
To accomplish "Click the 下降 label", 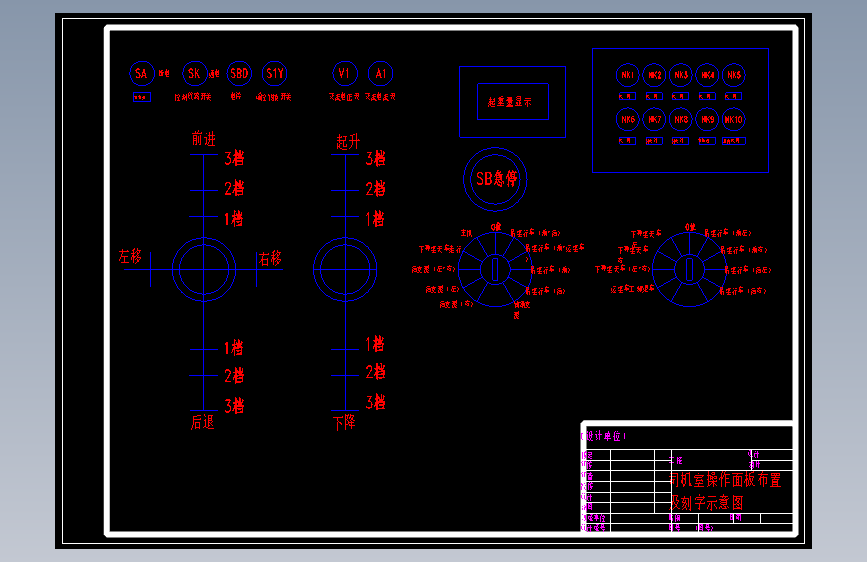I will pos(344,423).
